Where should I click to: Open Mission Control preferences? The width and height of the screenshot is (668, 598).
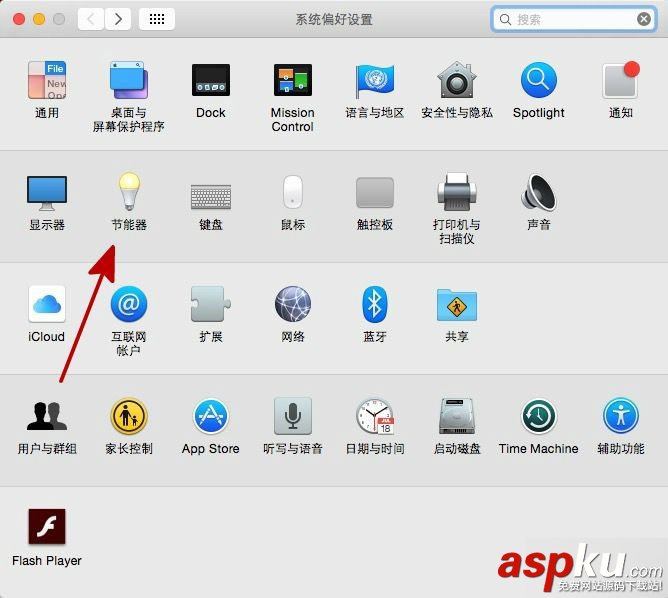coord(293,80)
